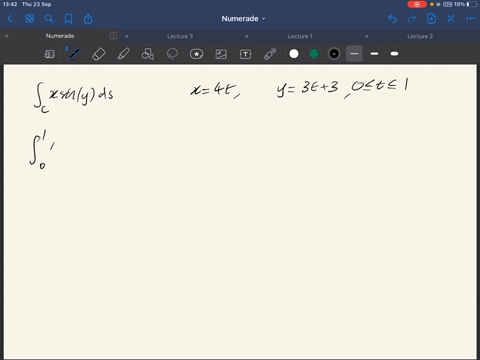Close the Lecture 3 tab
Viewport: 480px width, 360px height.
127,36
